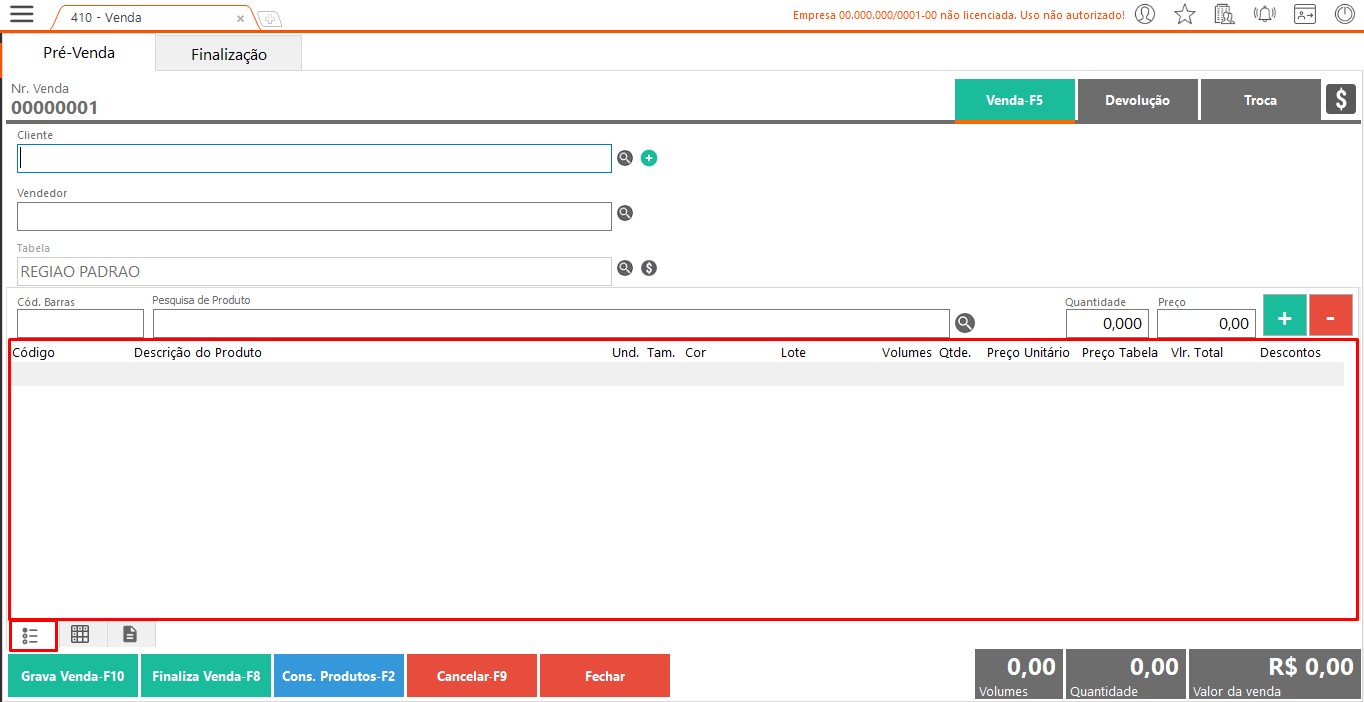Select the Devolução mode
This screenshot has width=1364, height=702.
pyautogui.click(x=1137, y=100)
